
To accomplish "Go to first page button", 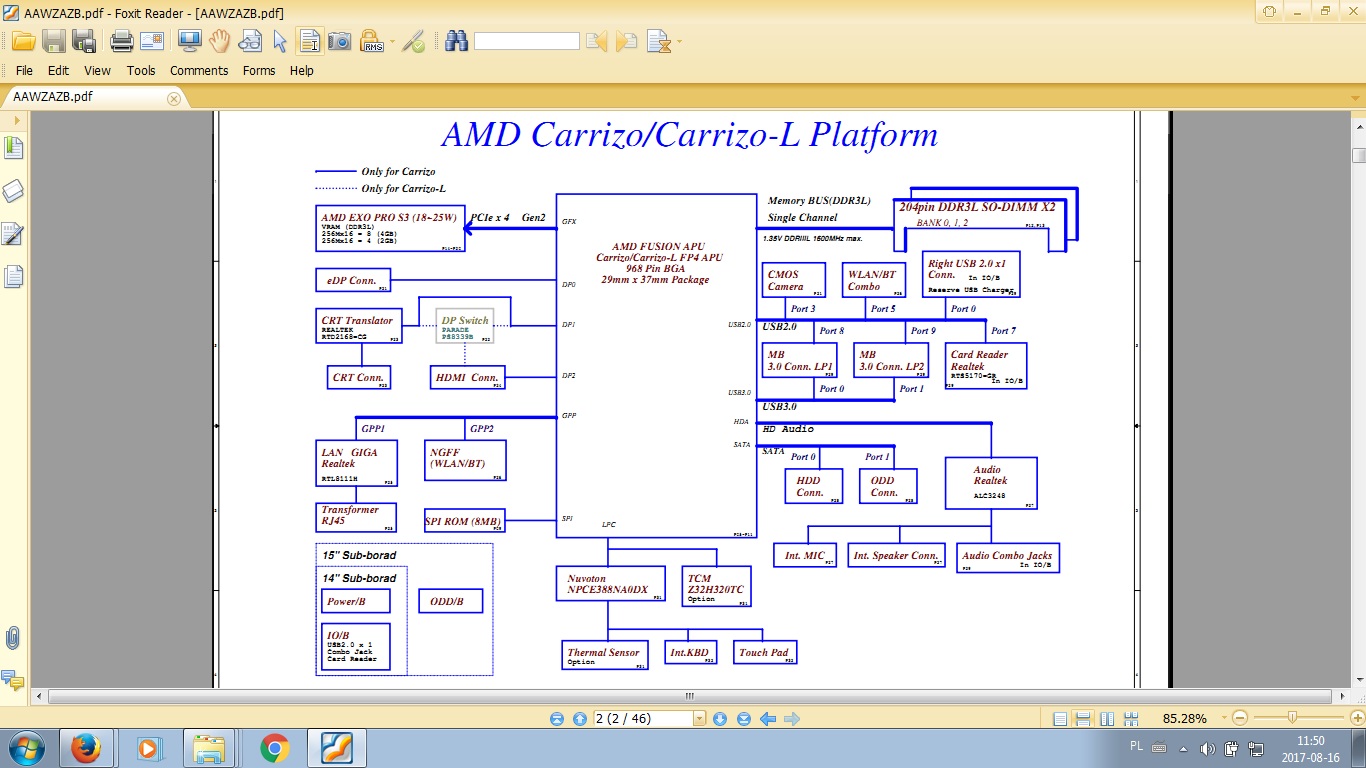I will coord(557,718).
